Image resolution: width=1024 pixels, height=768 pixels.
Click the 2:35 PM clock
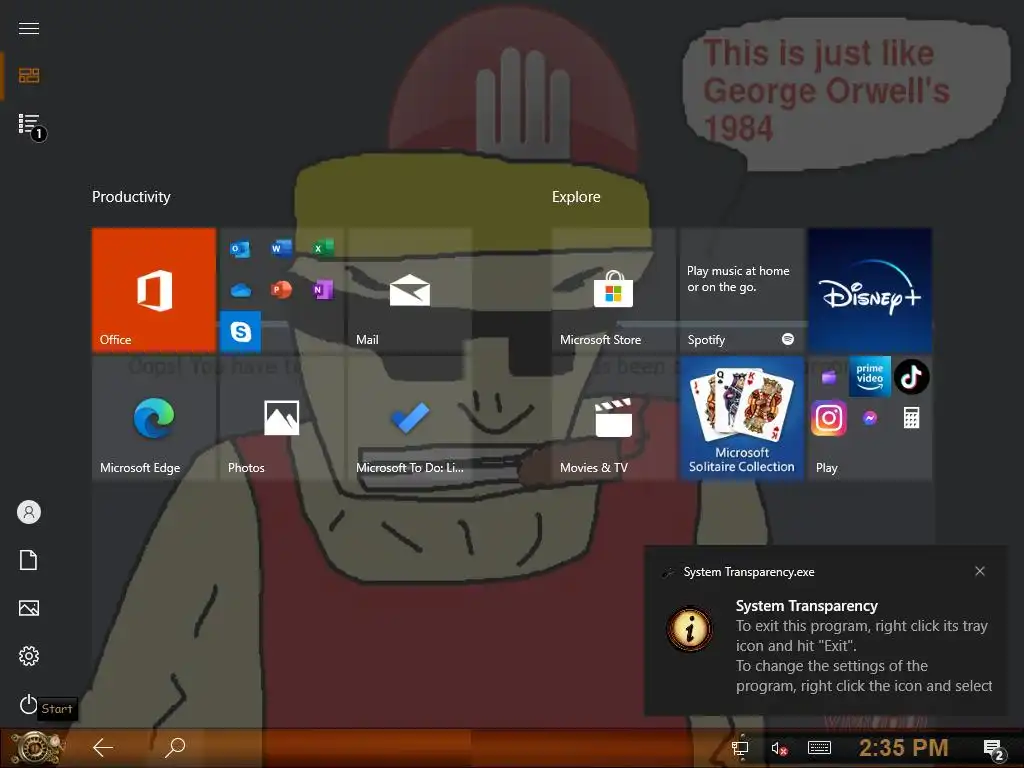[903, 748]
